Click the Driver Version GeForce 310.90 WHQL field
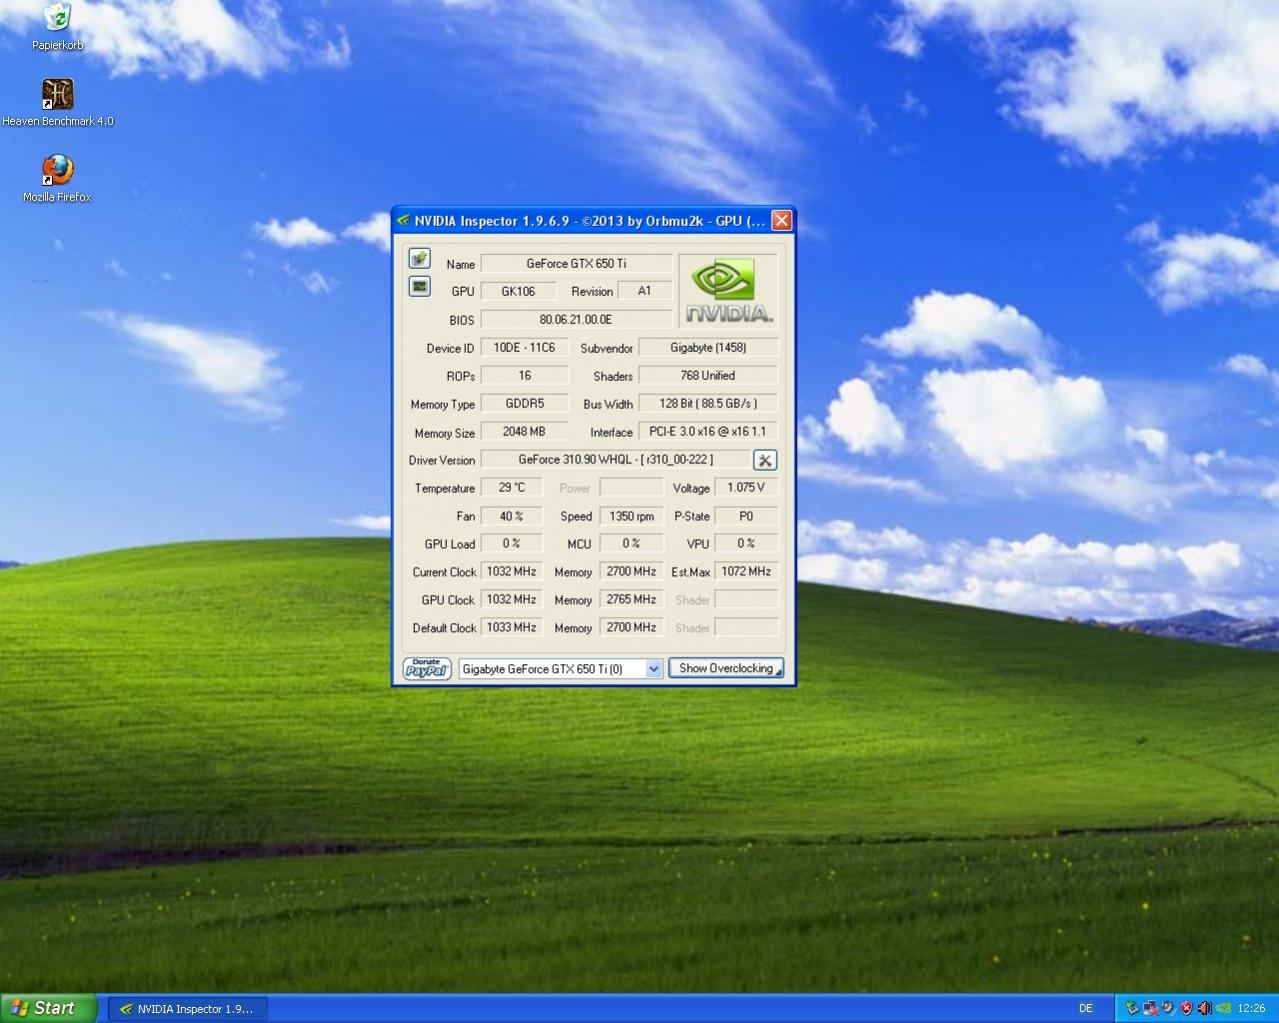 tap(615, 459)
